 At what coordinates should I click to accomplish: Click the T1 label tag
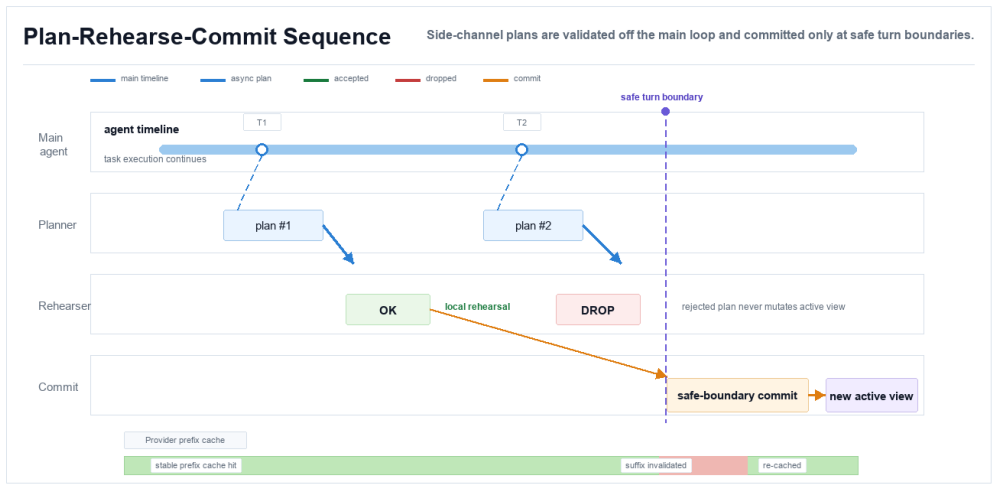point(262,122)
